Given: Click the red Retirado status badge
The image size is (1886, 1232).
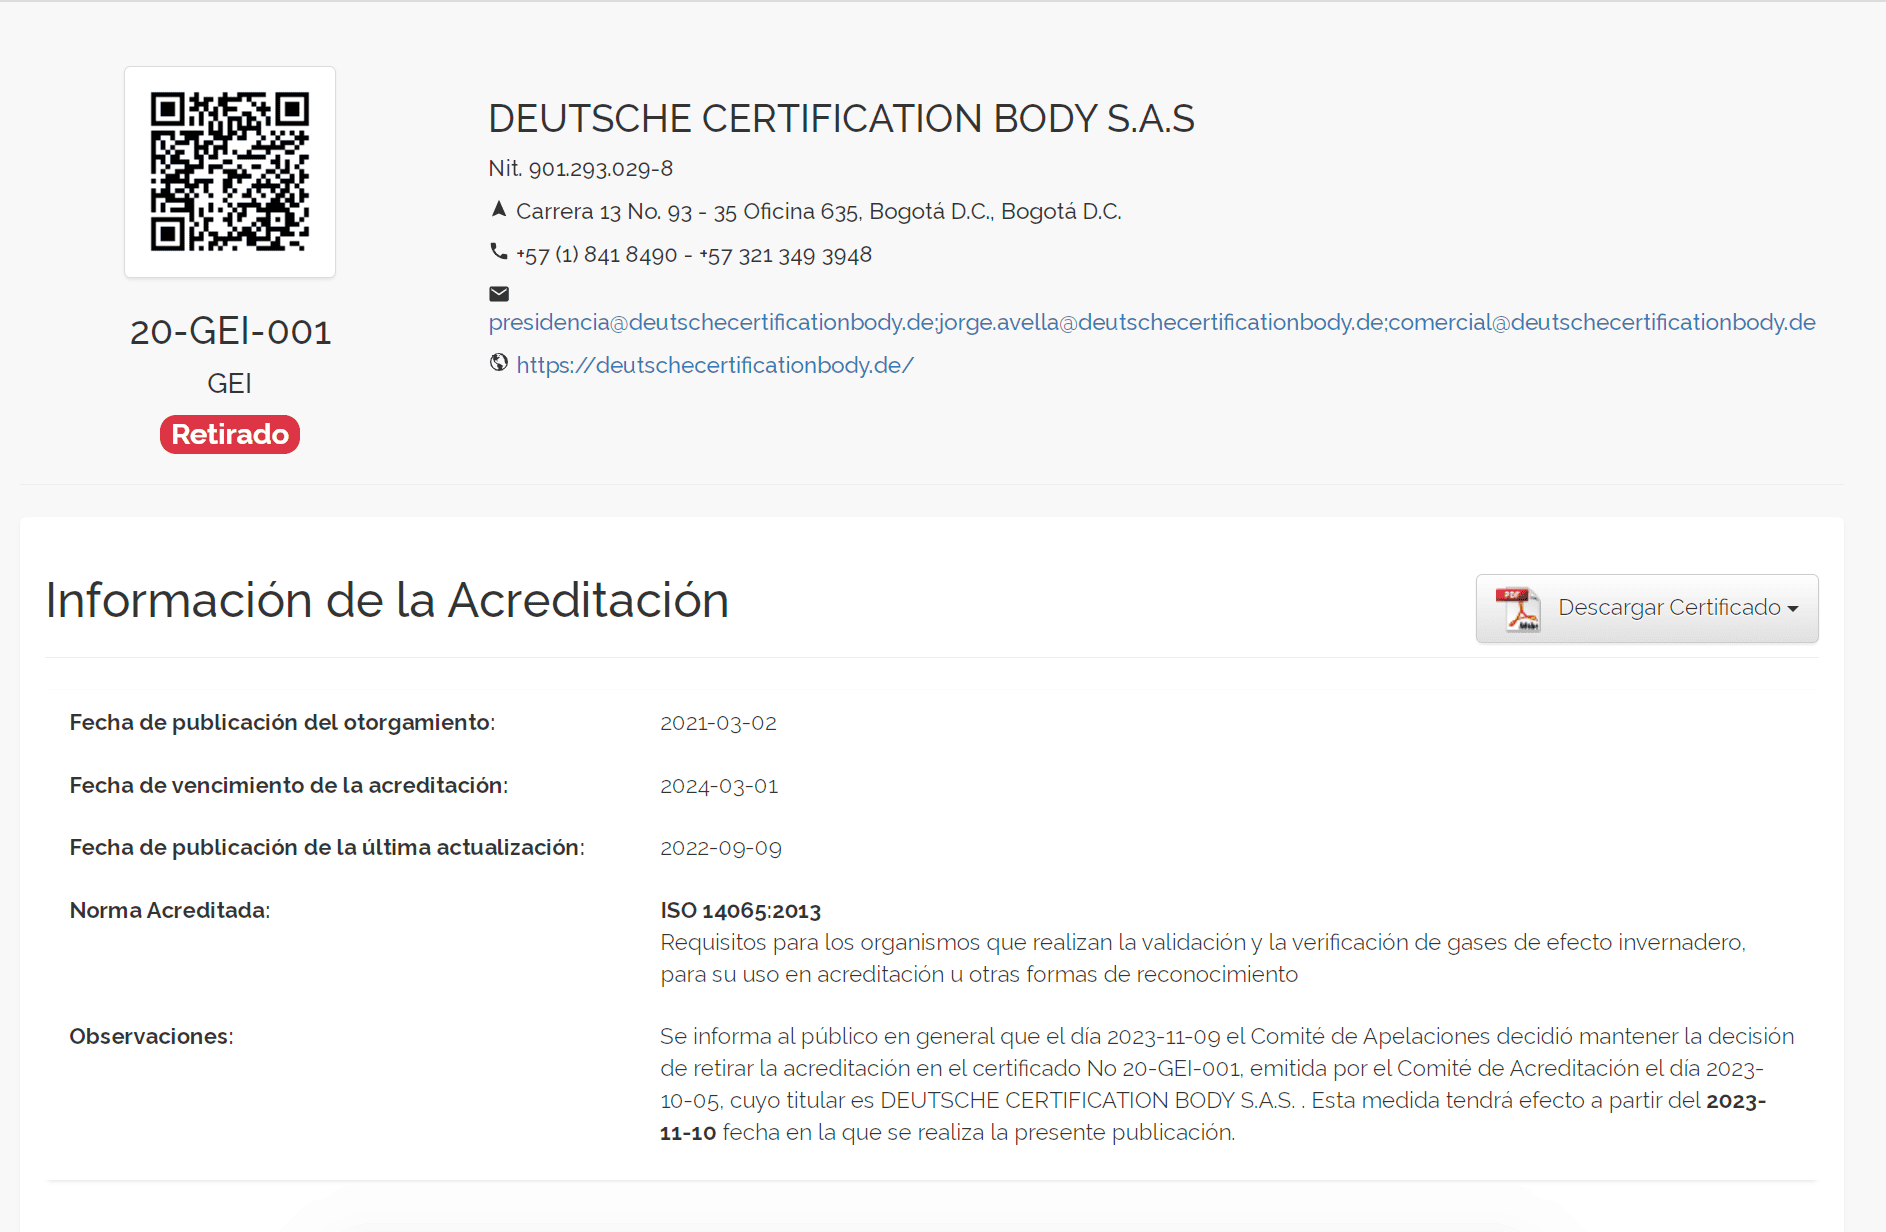Looking at the screenshot, I should click(230, 434).
